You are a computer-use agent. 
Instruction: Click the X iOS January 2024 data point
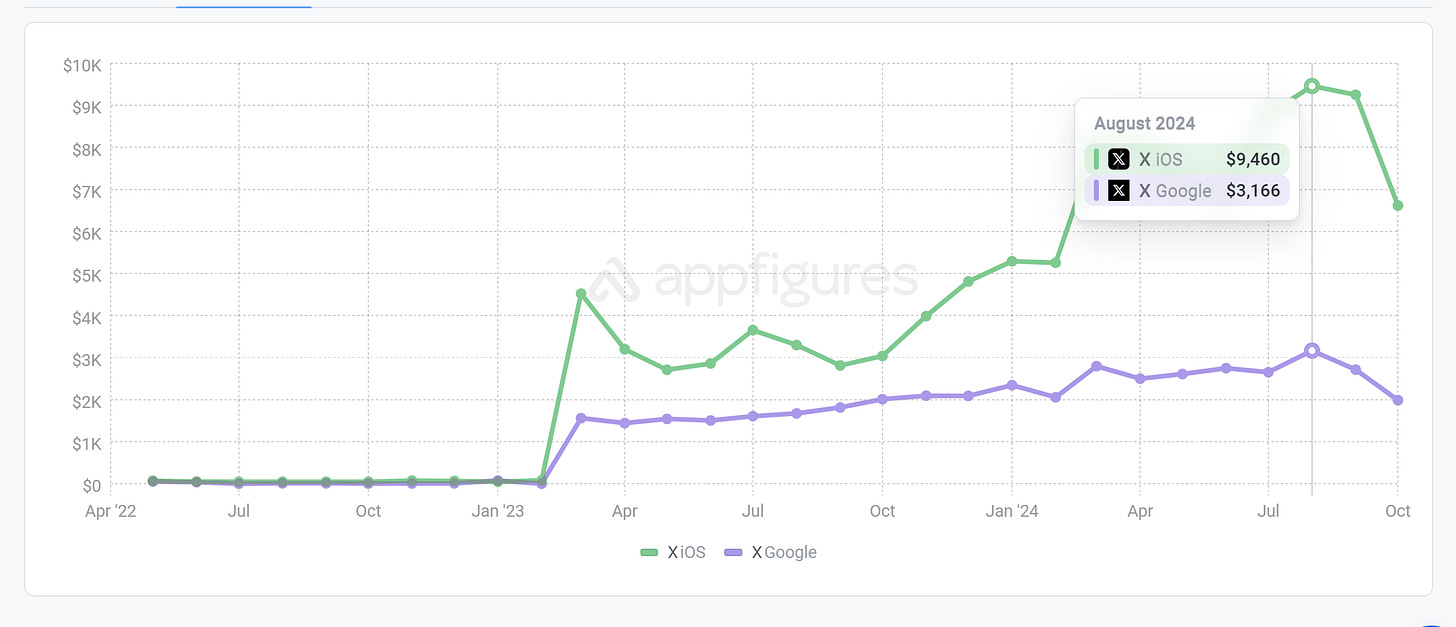(1012, 261)
